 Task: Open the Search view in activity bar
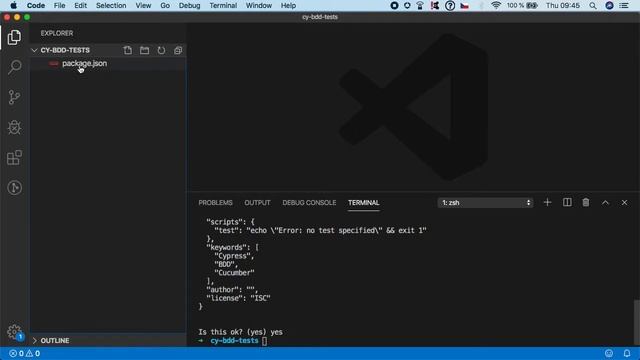(x=14, y=67)
